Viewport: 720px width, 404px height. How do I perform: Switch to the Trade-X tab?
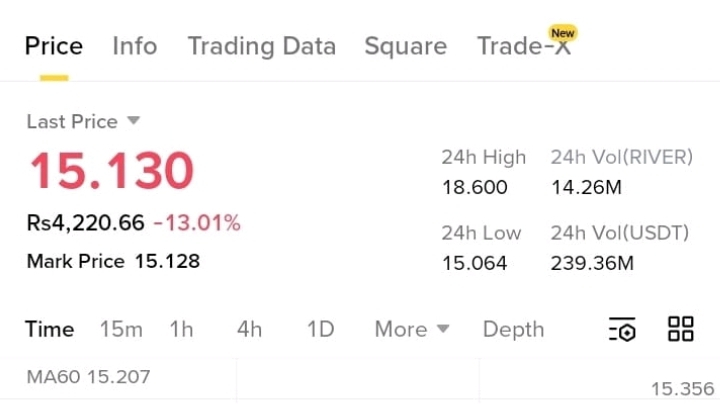523,47
